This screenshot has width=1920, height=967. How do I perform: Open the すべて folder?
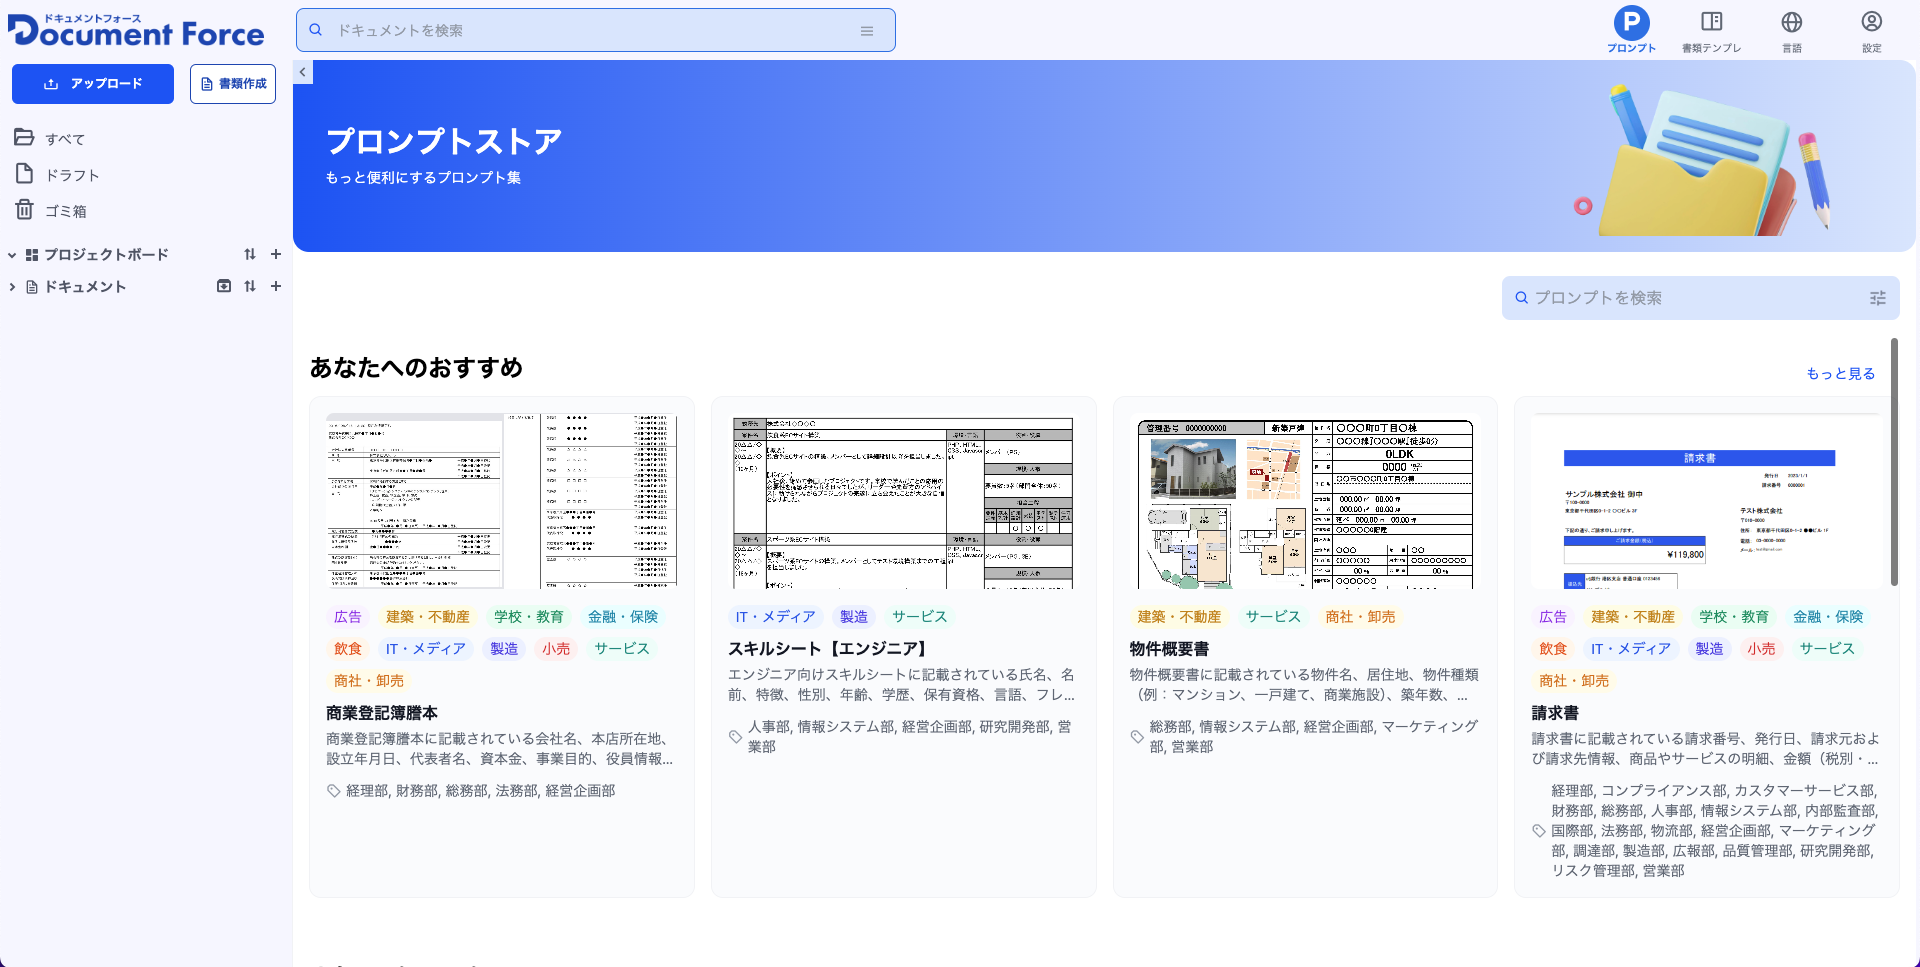coord(64,139)
